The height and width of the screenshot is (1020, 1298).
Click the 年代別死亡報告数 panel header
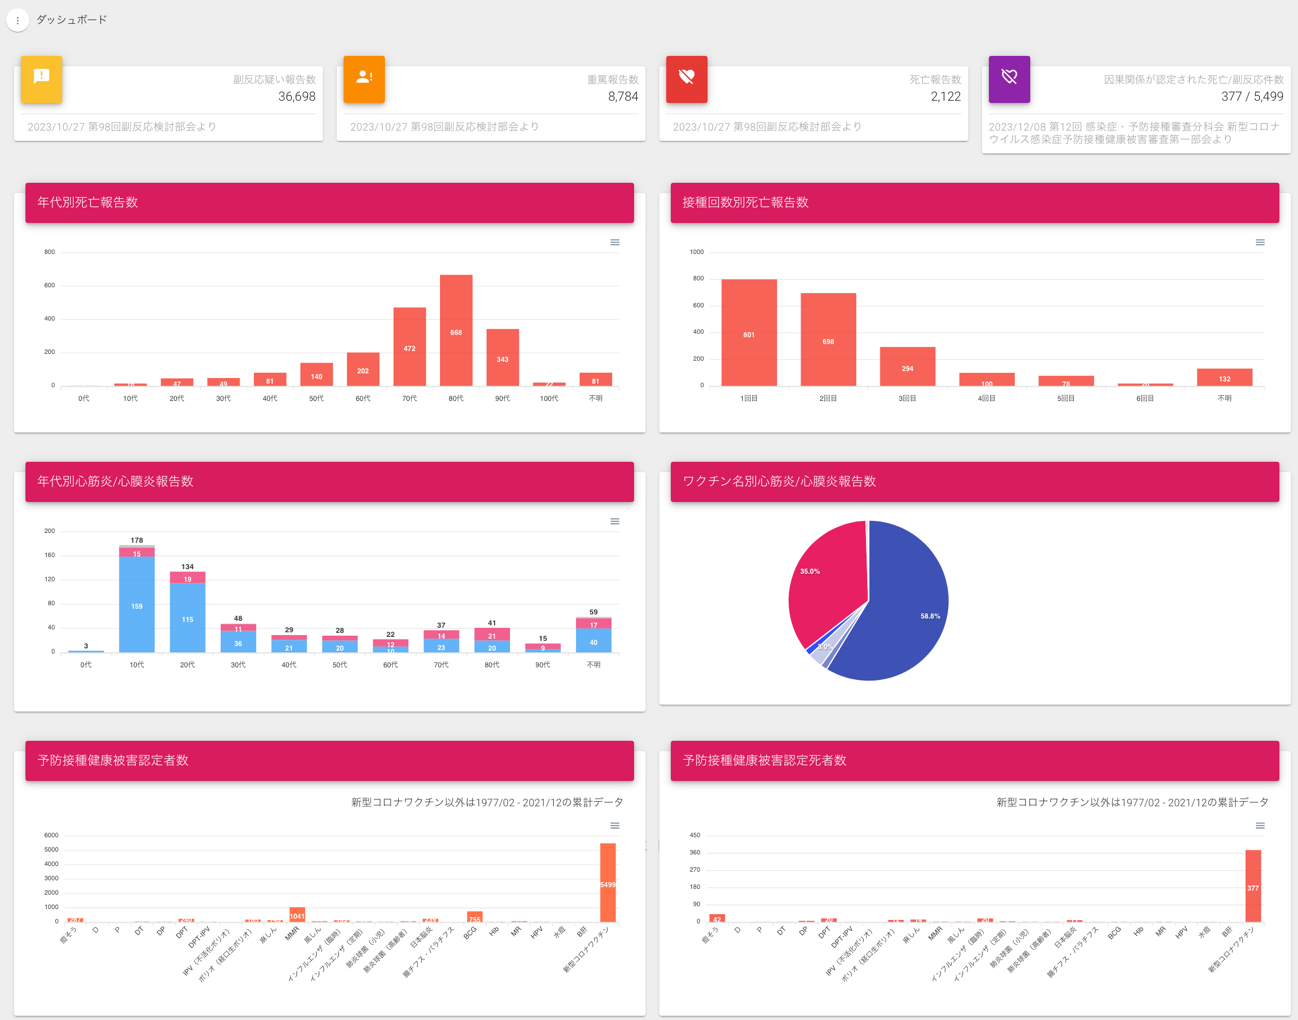pyautogui.click(x=330, y=203)
